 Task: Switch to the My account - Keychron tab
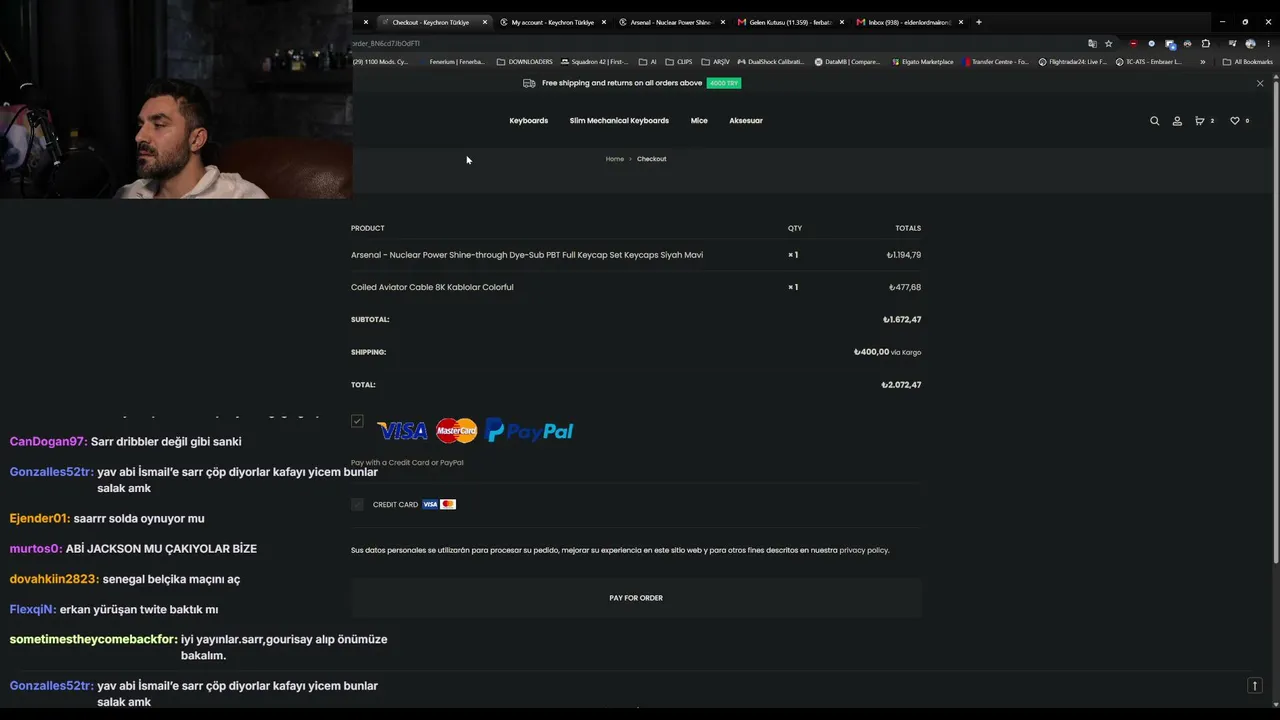point(552,22)
